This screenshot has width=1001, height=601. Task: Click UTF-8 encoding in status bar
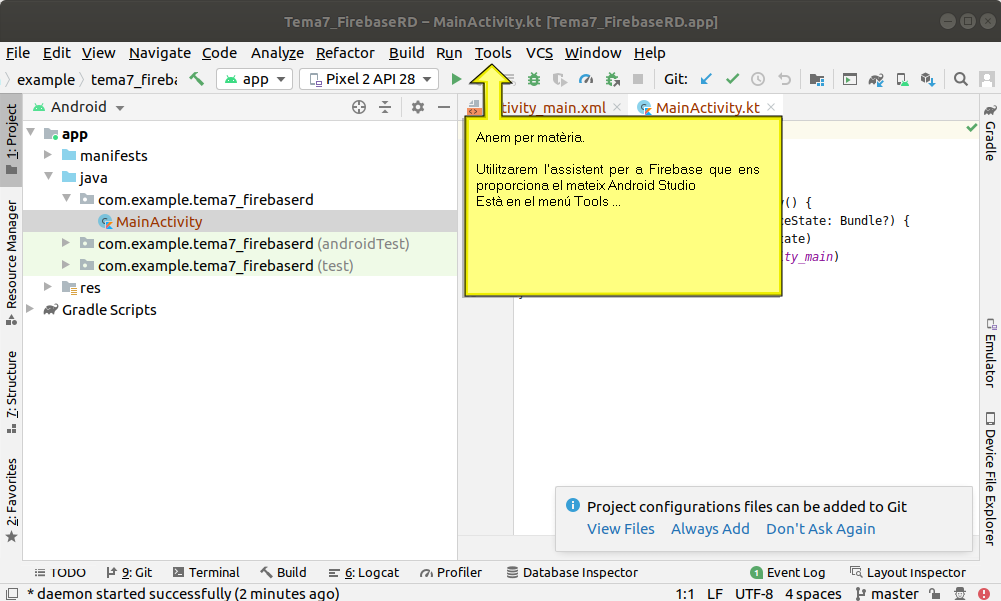754,594
